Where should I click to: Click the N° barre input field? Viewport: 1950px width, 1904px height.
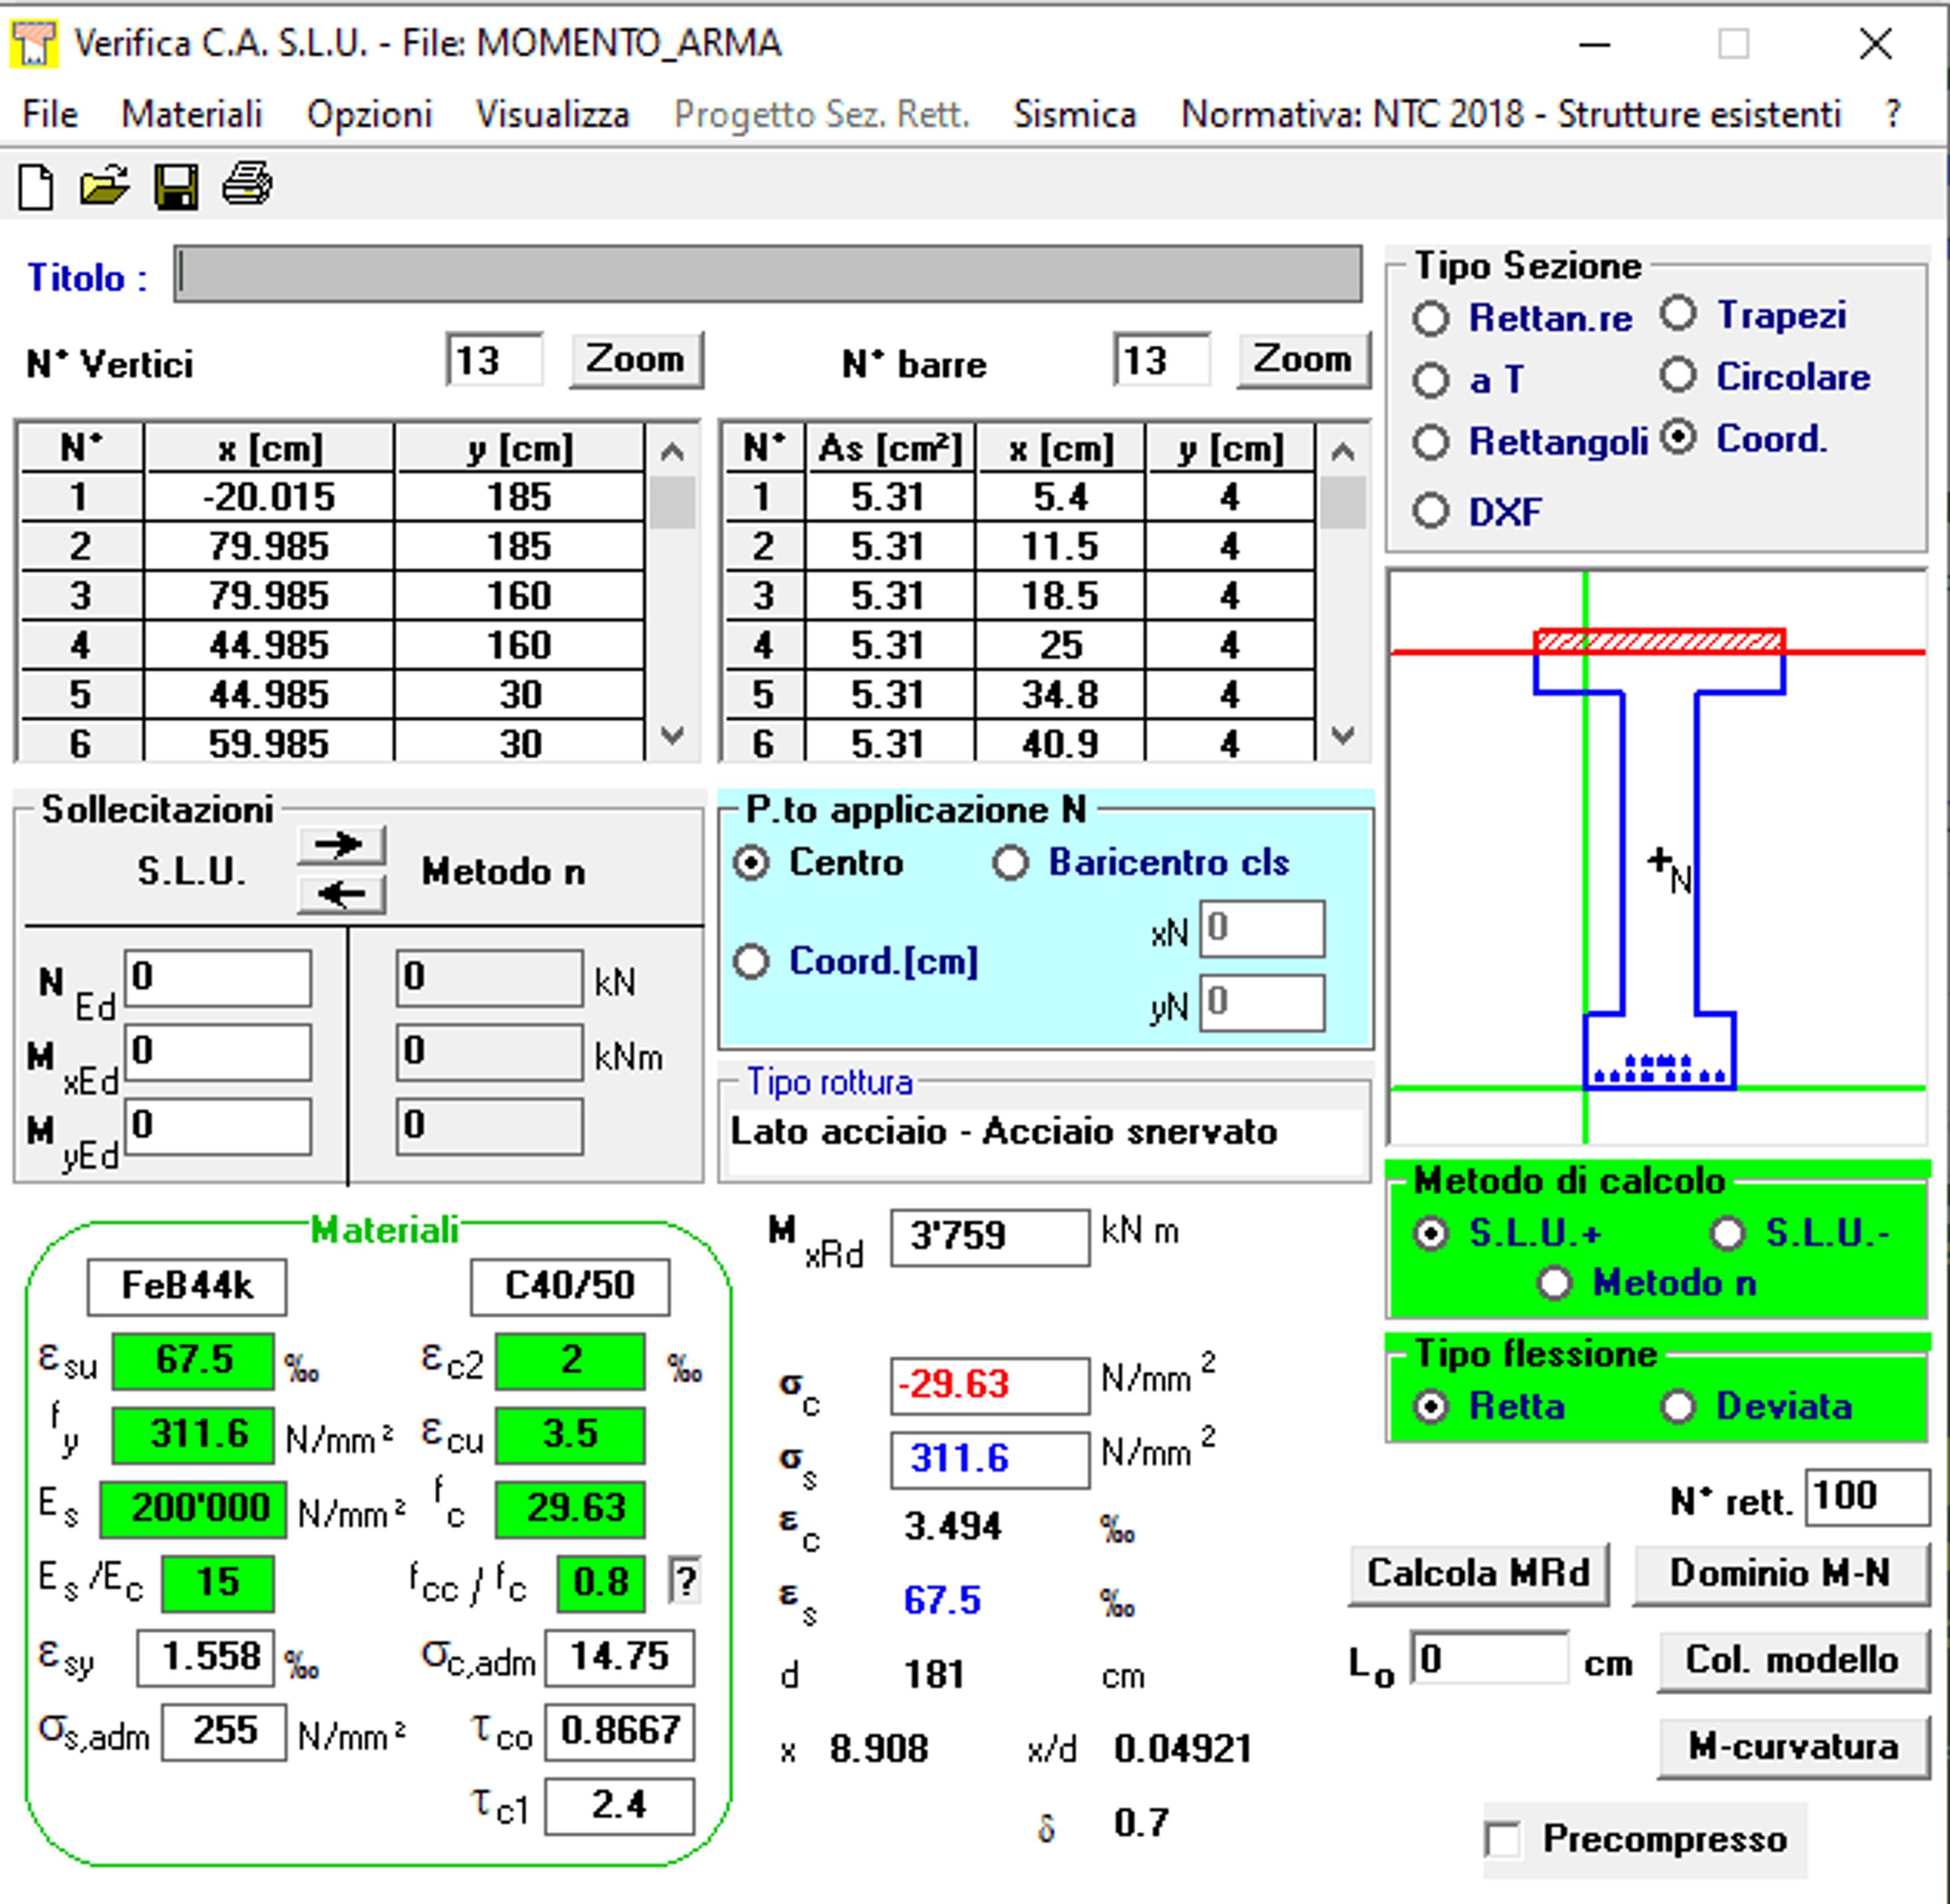[1162, 360]
